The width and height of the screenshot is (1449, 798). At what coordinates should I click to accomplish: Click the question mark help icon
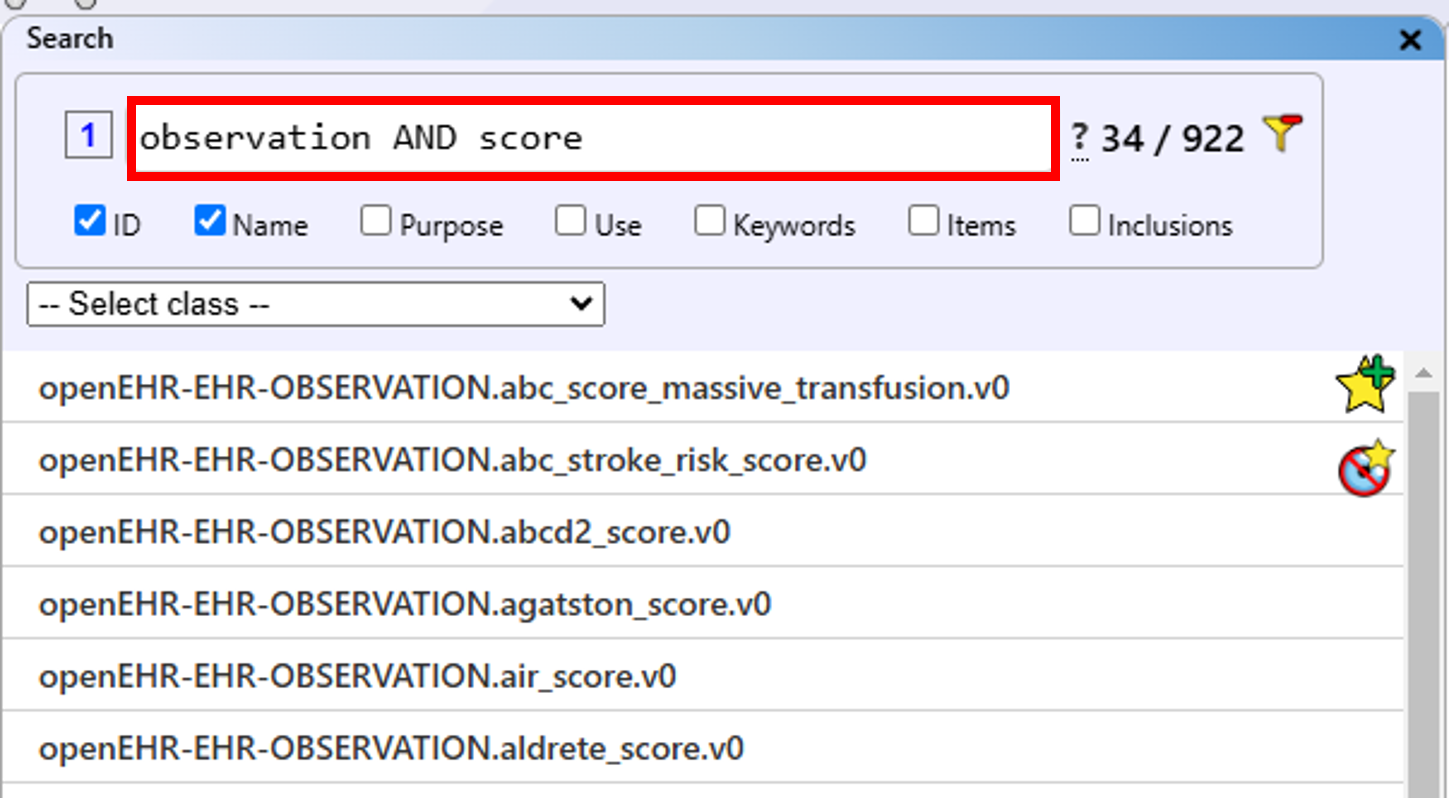pos(1079,138)
